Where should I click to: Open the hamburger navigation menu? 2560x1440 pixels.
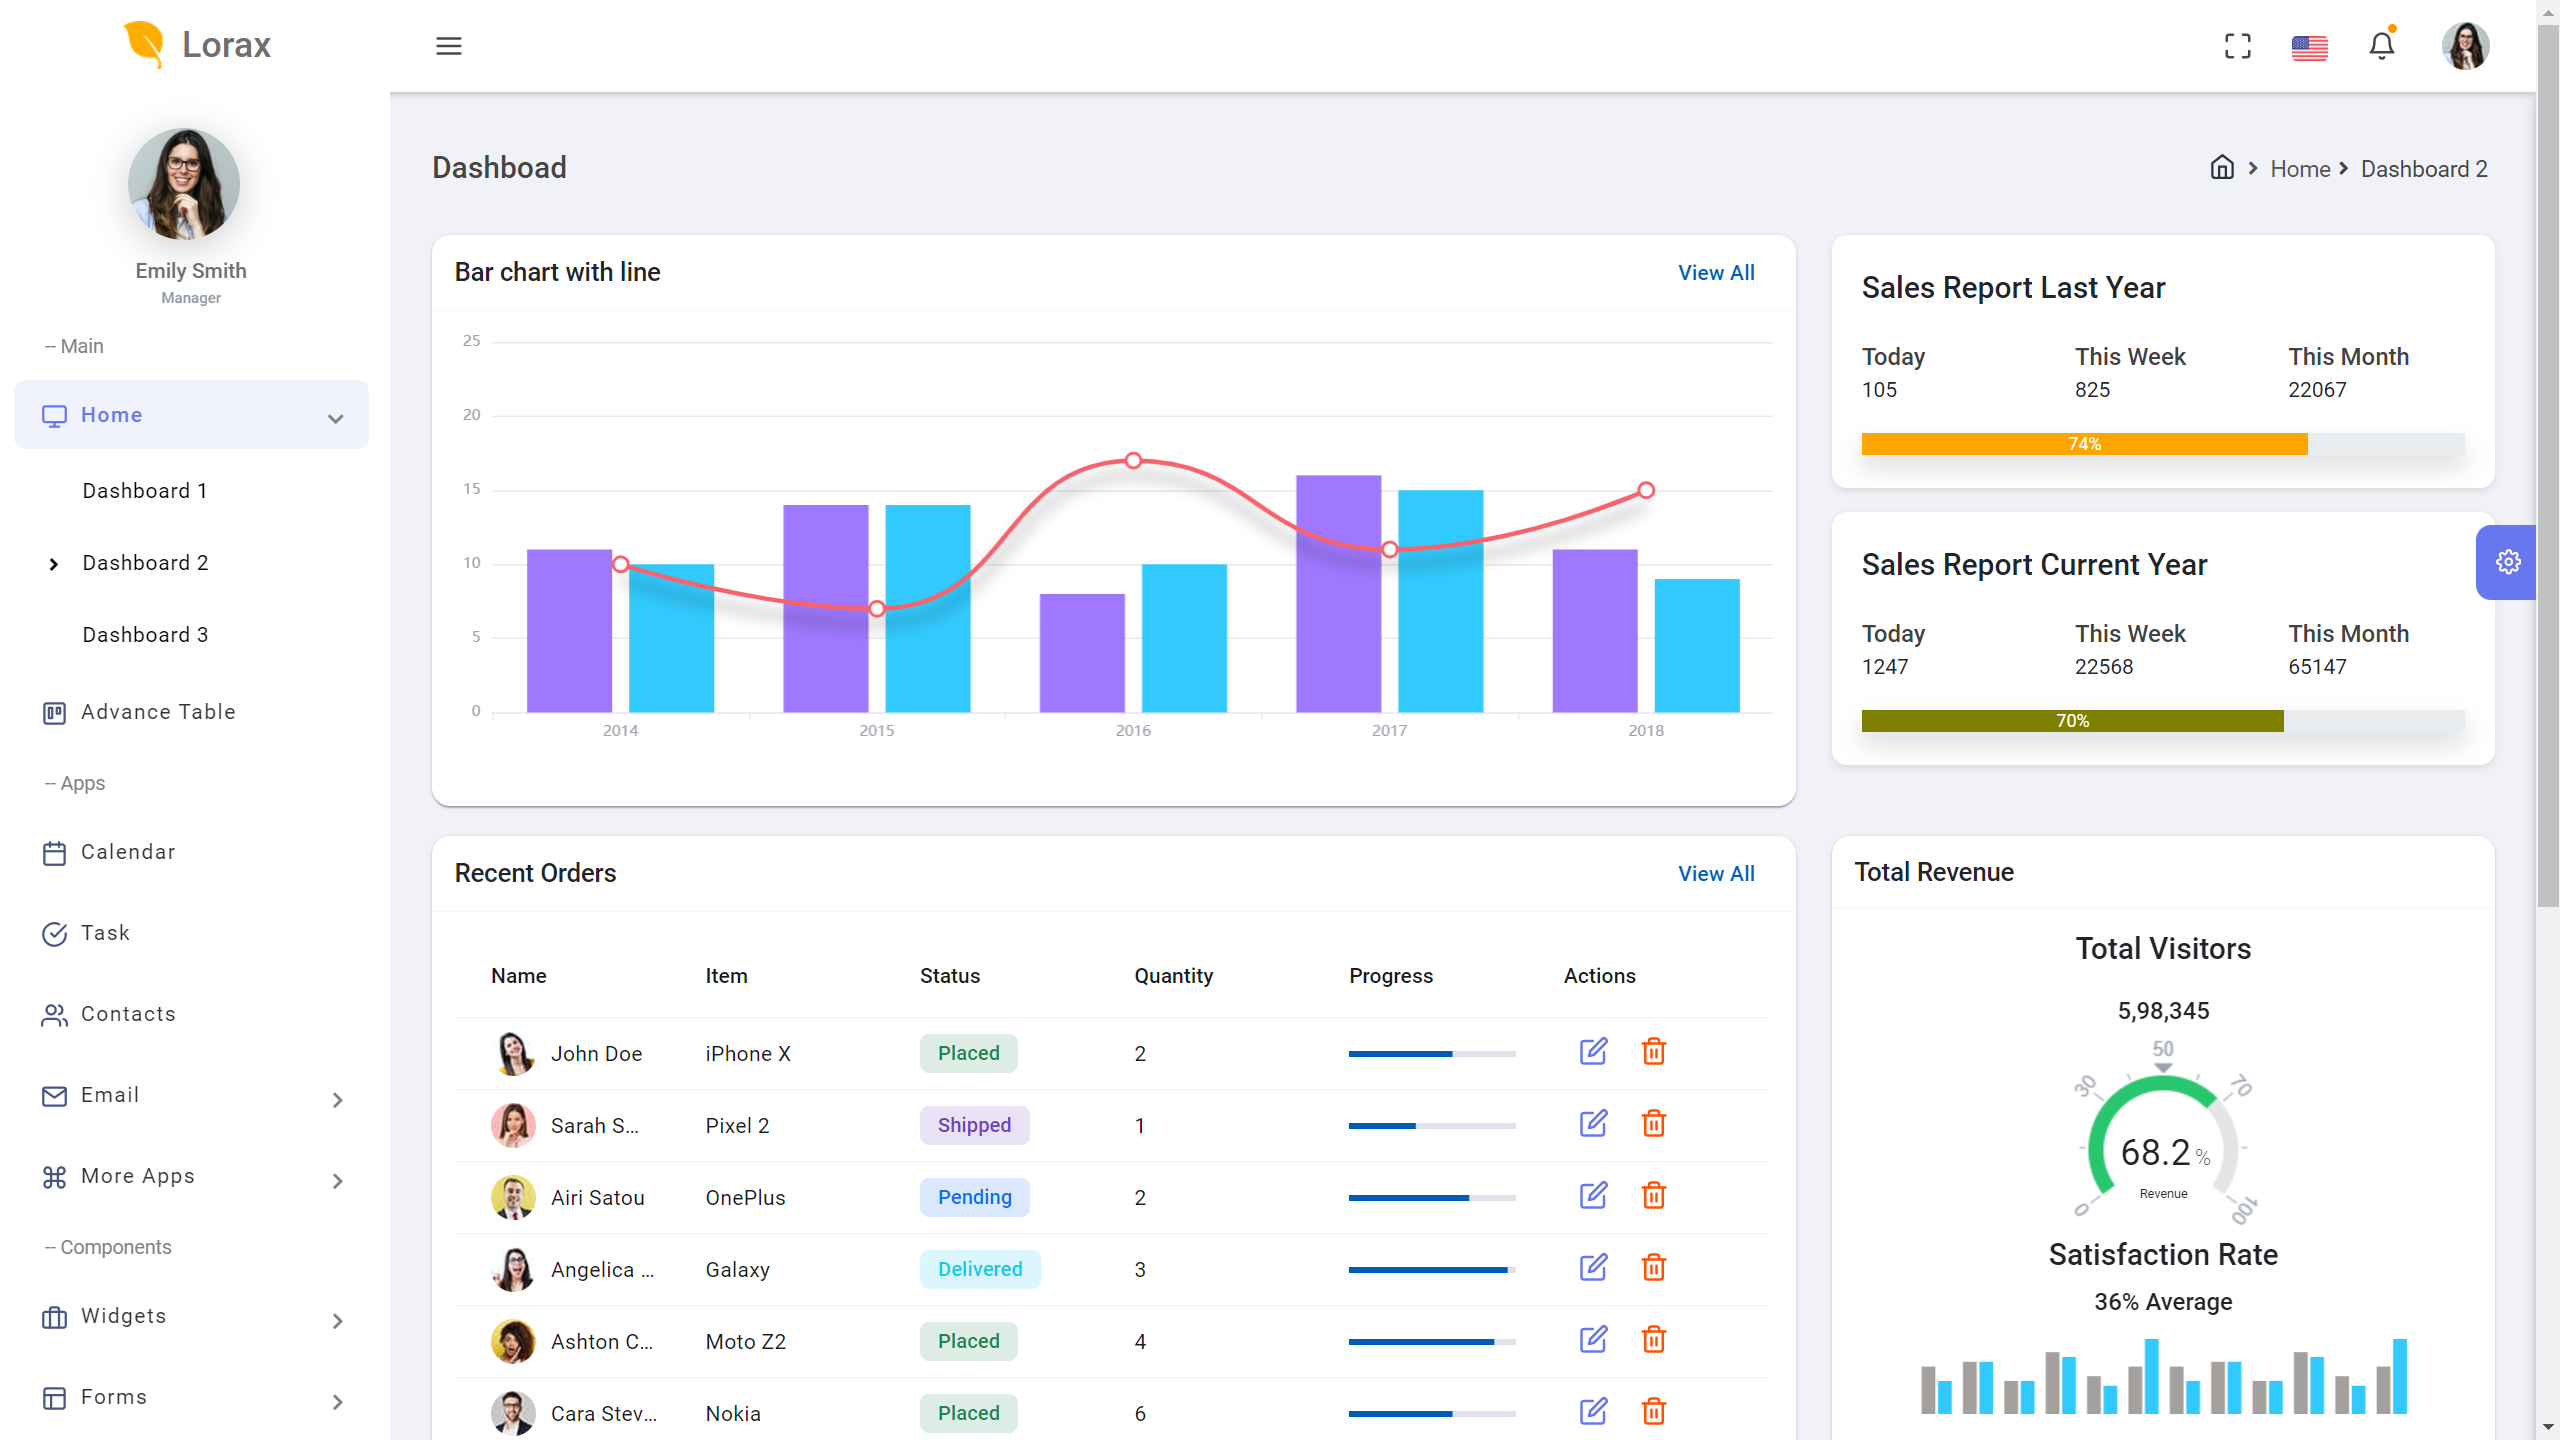[449, 46]
